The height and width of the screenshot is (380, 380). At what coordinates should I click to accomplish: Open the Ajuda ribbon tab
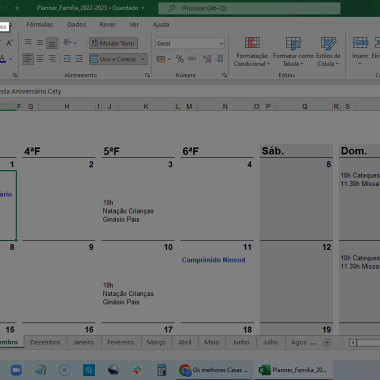[161, 25]
